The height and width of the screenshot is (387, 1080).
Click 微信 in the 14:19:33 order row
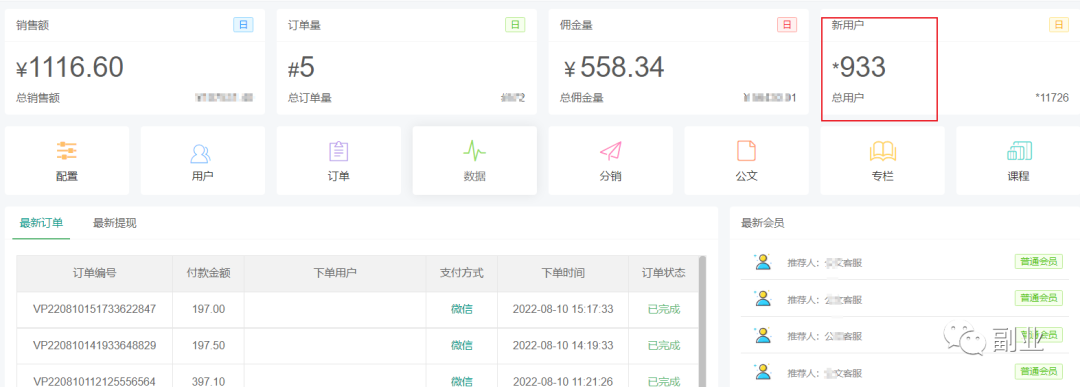pyautogui.click(x=461, y=345)
